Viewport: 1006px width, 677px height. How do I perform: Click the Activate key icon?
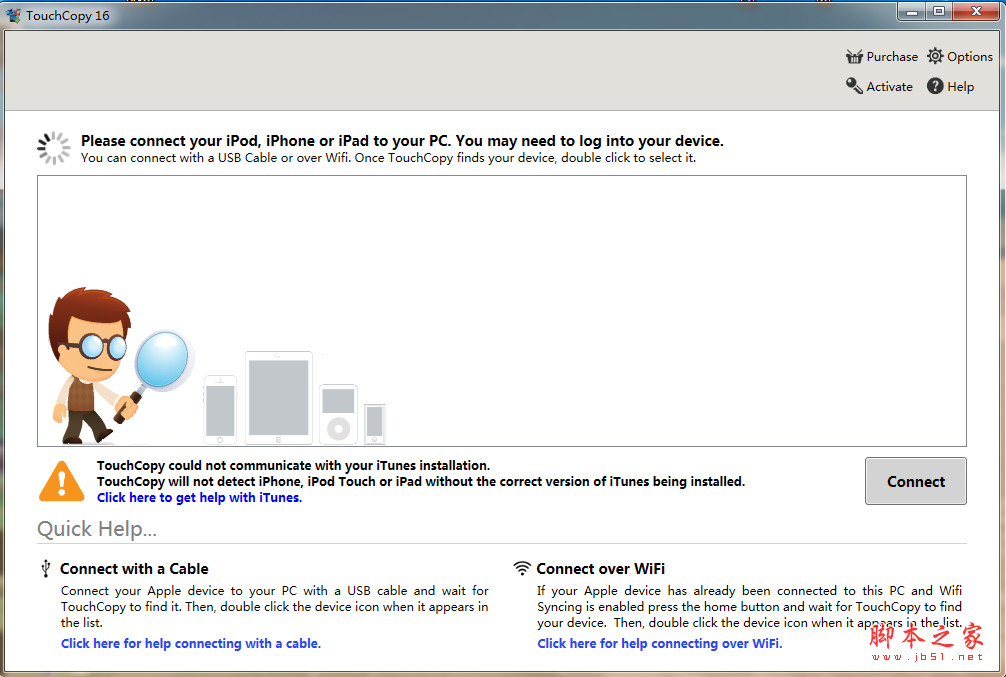click(854, 86)
